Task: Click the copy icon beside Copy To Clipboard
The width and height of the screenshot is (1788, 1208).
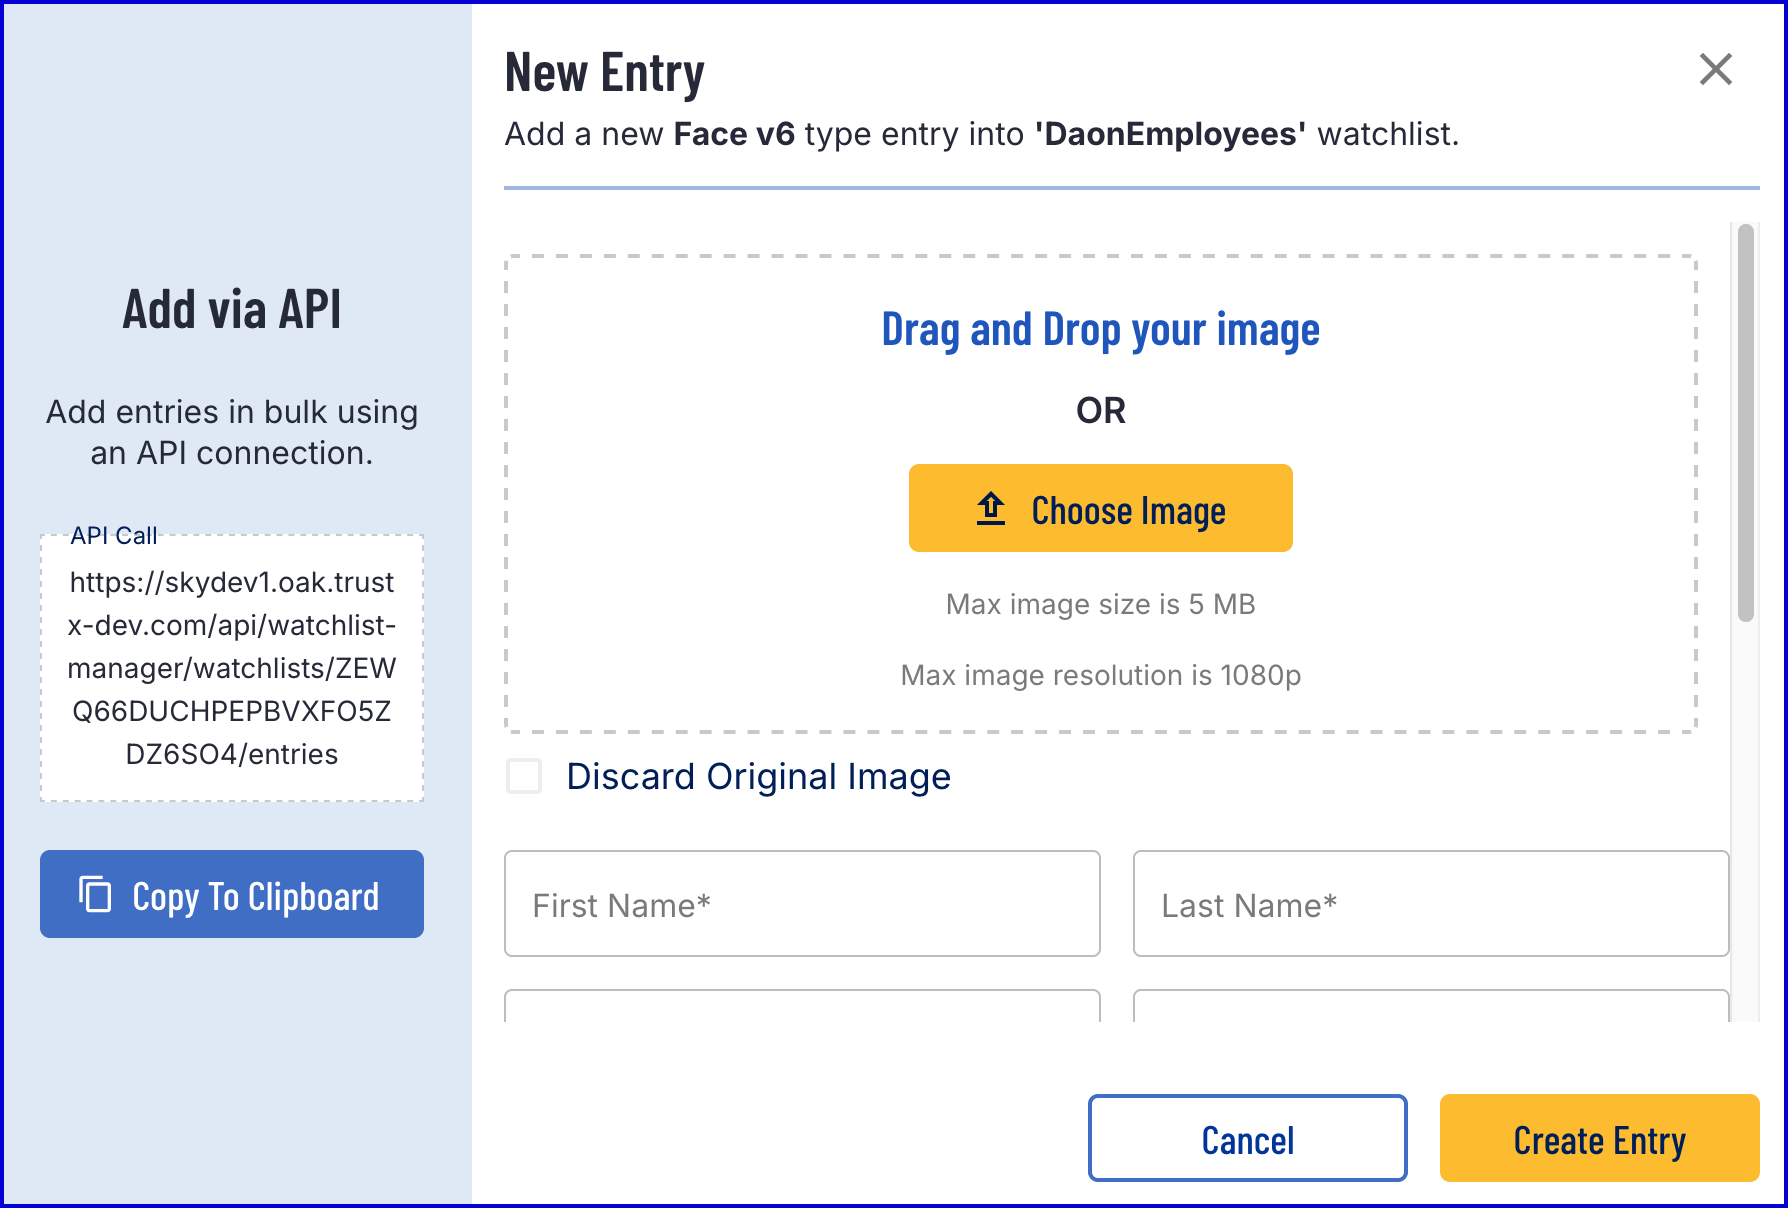Action: [95, 894]
